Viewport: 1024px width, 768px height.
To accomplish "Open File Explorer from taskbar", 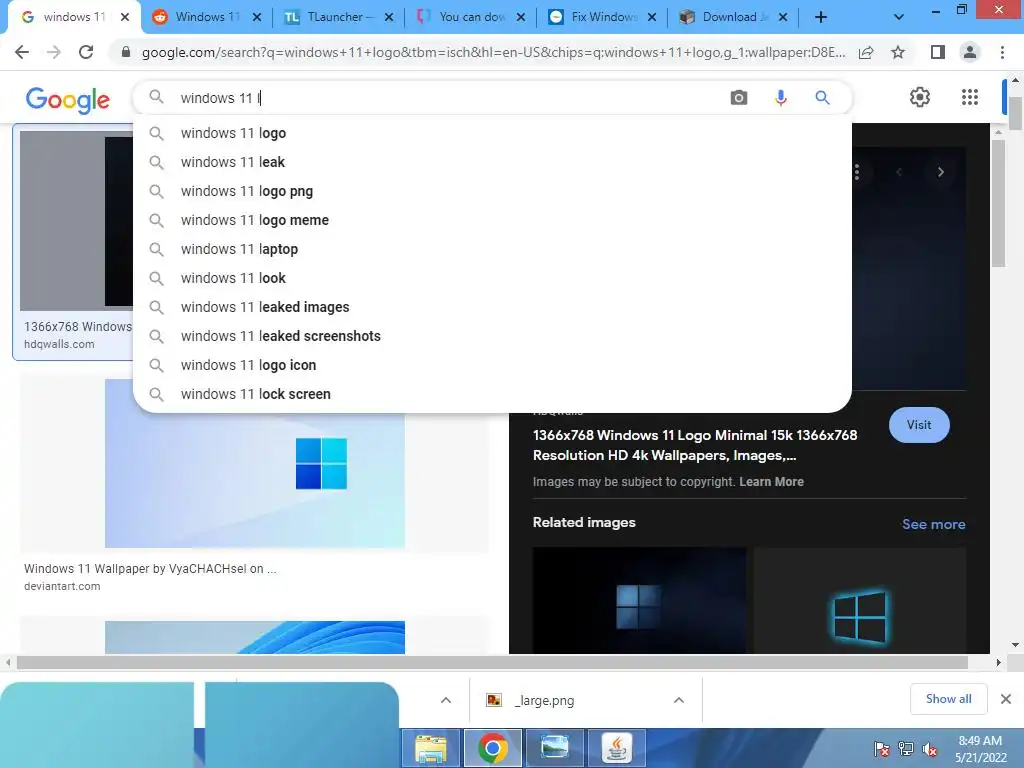I will tap(430, 748).
